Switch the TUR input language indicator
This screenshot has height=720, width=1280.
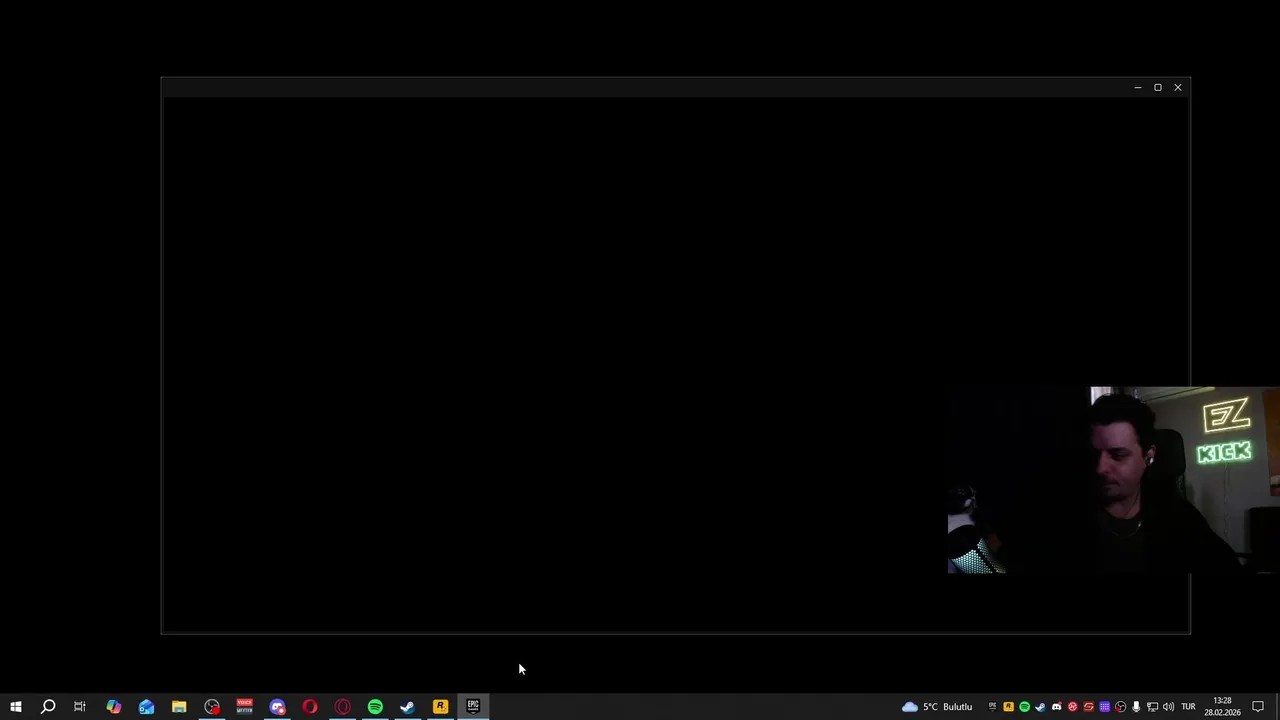(1189, 707)
